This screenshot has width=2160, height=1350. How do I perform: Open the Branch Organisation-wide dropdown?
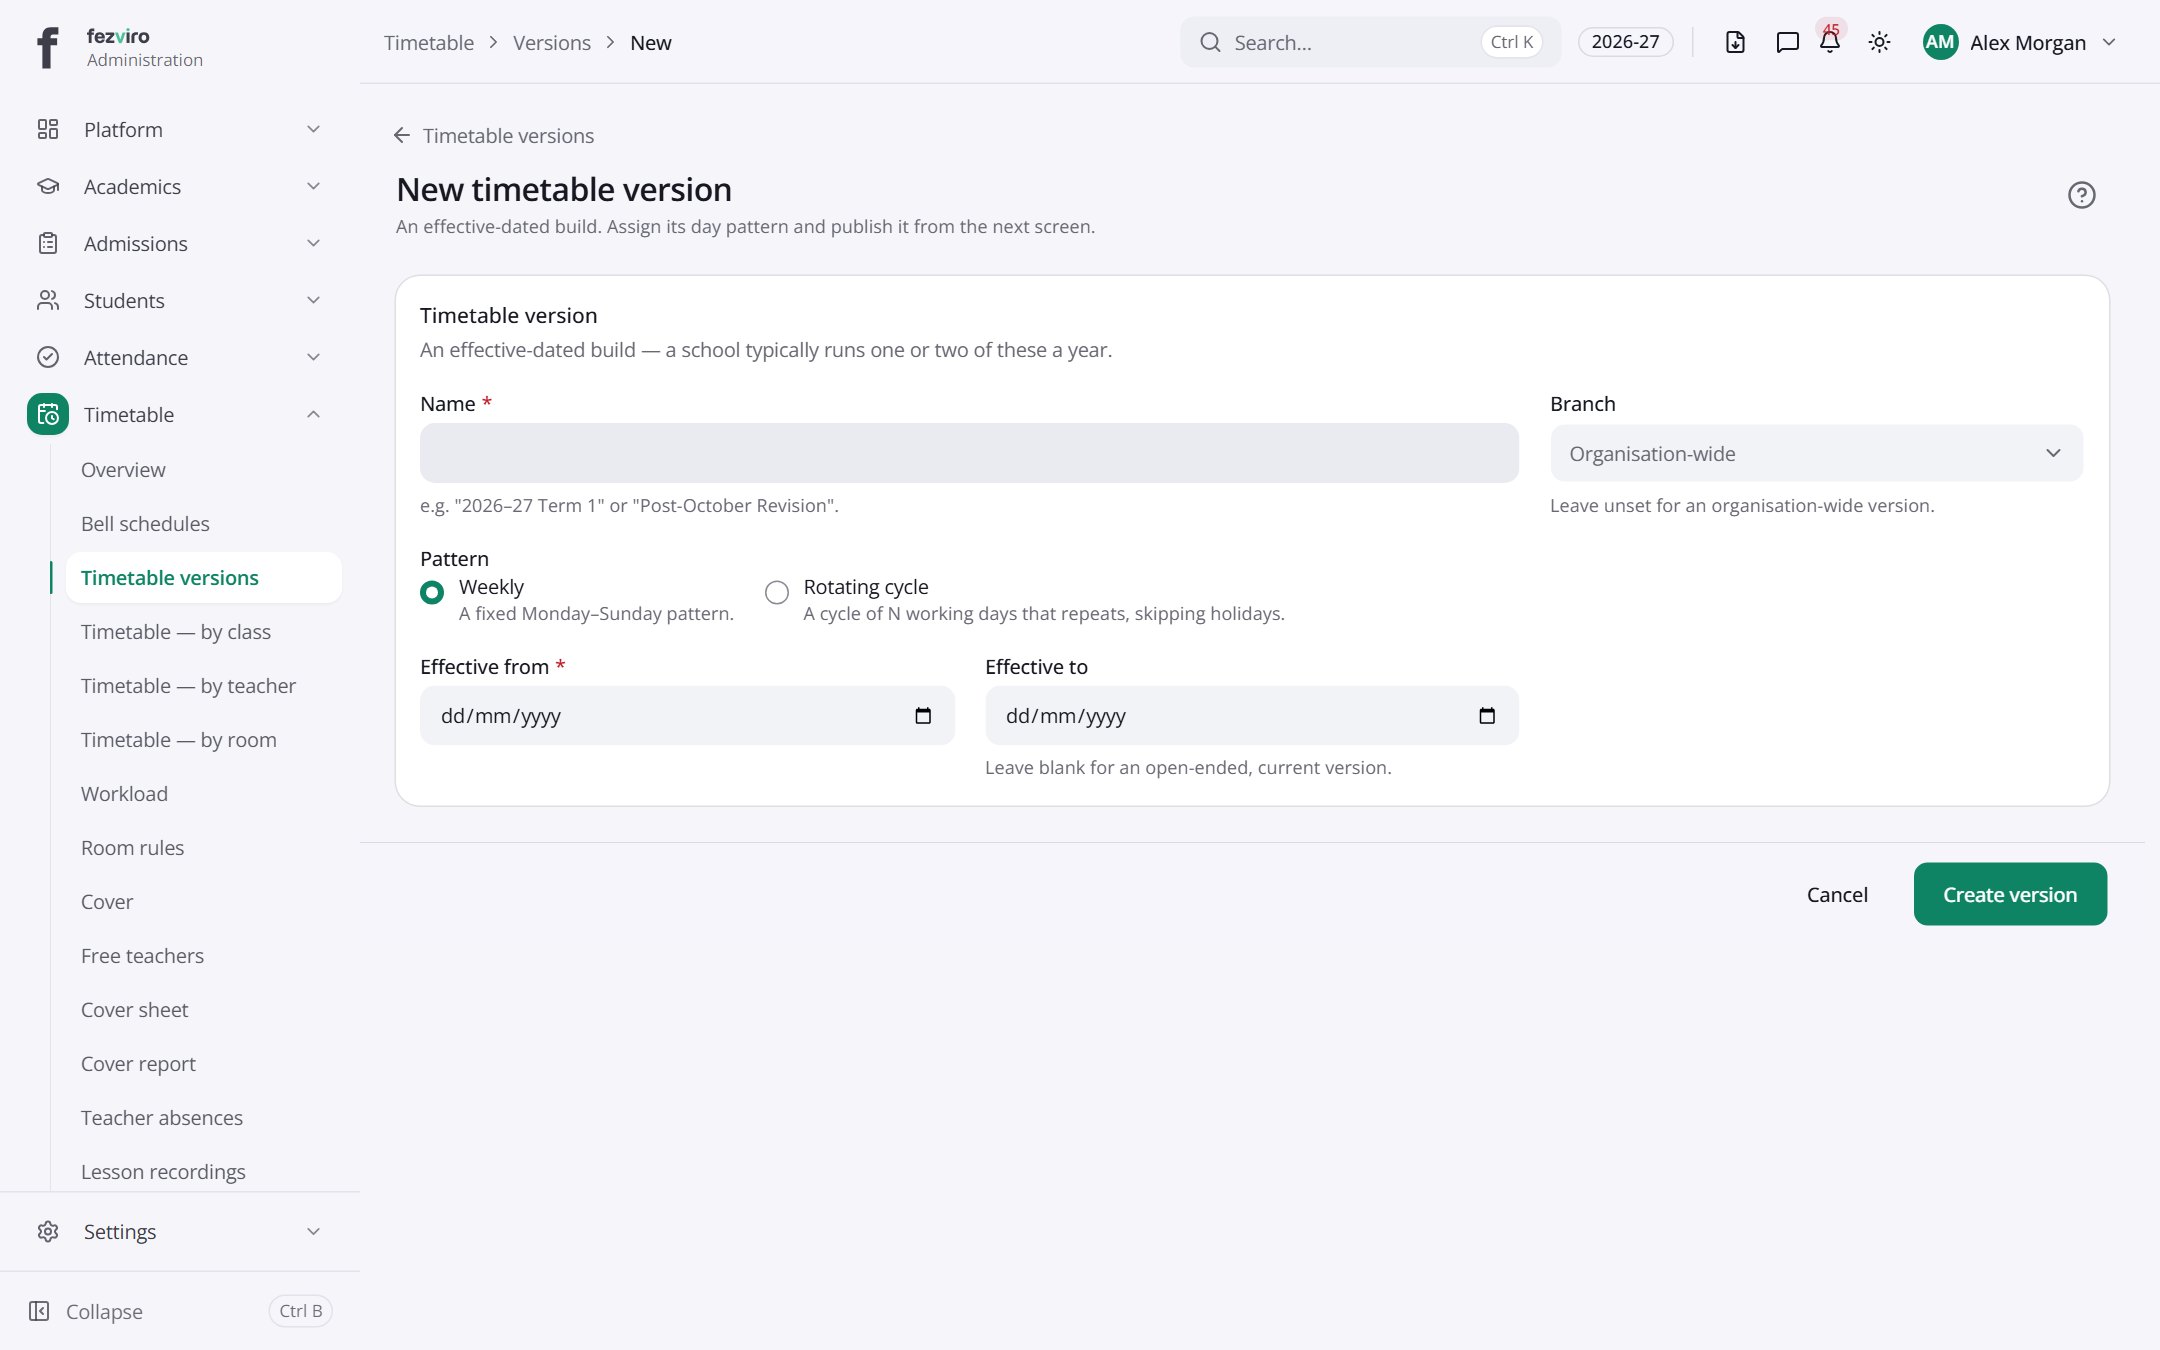click(x=1816, y=453)
